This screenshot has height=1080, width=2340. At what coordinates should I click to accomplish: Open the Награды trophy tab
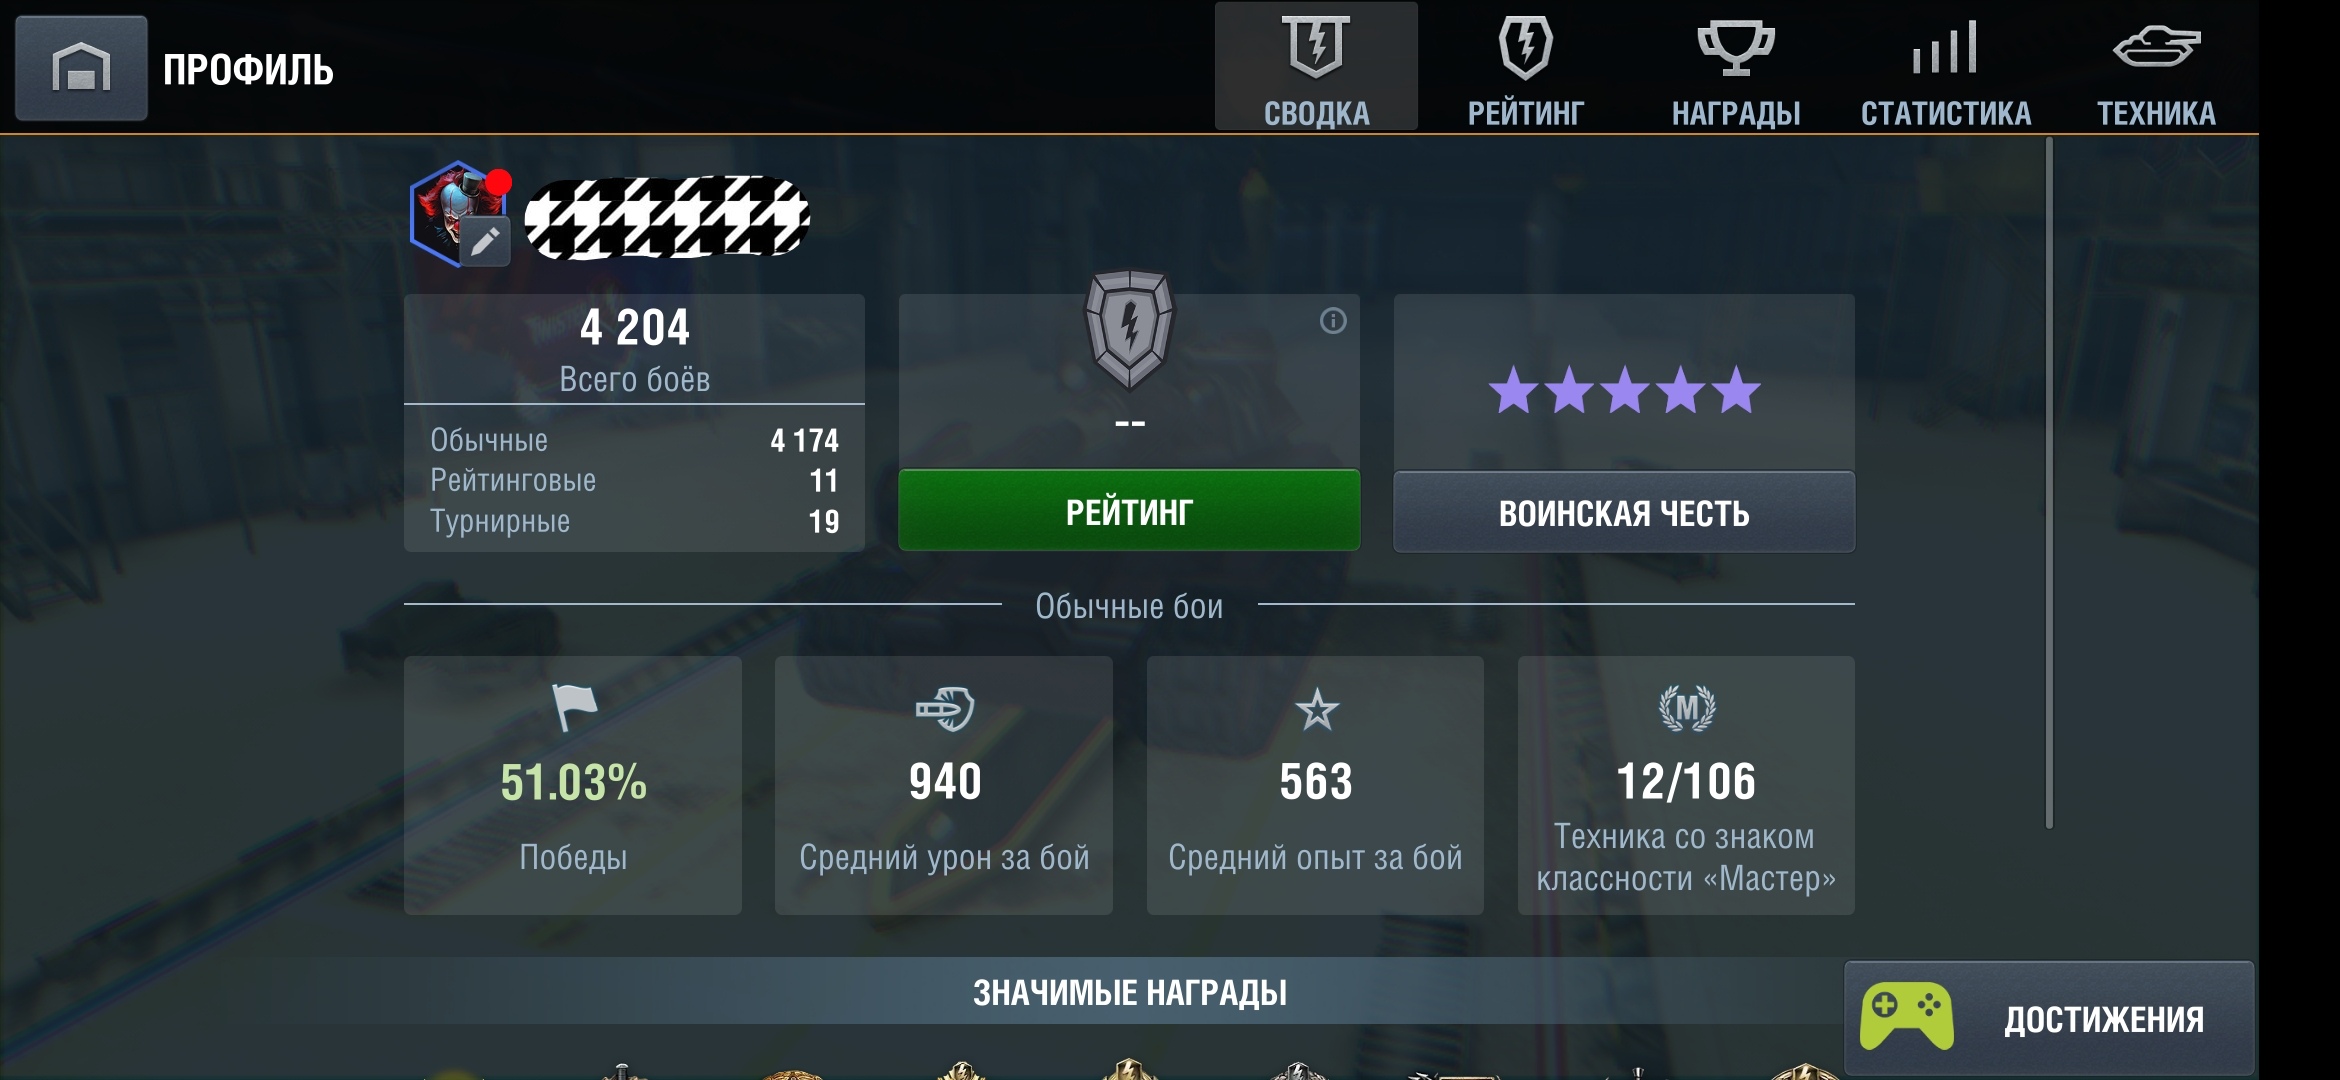[x=1736, y=67]
